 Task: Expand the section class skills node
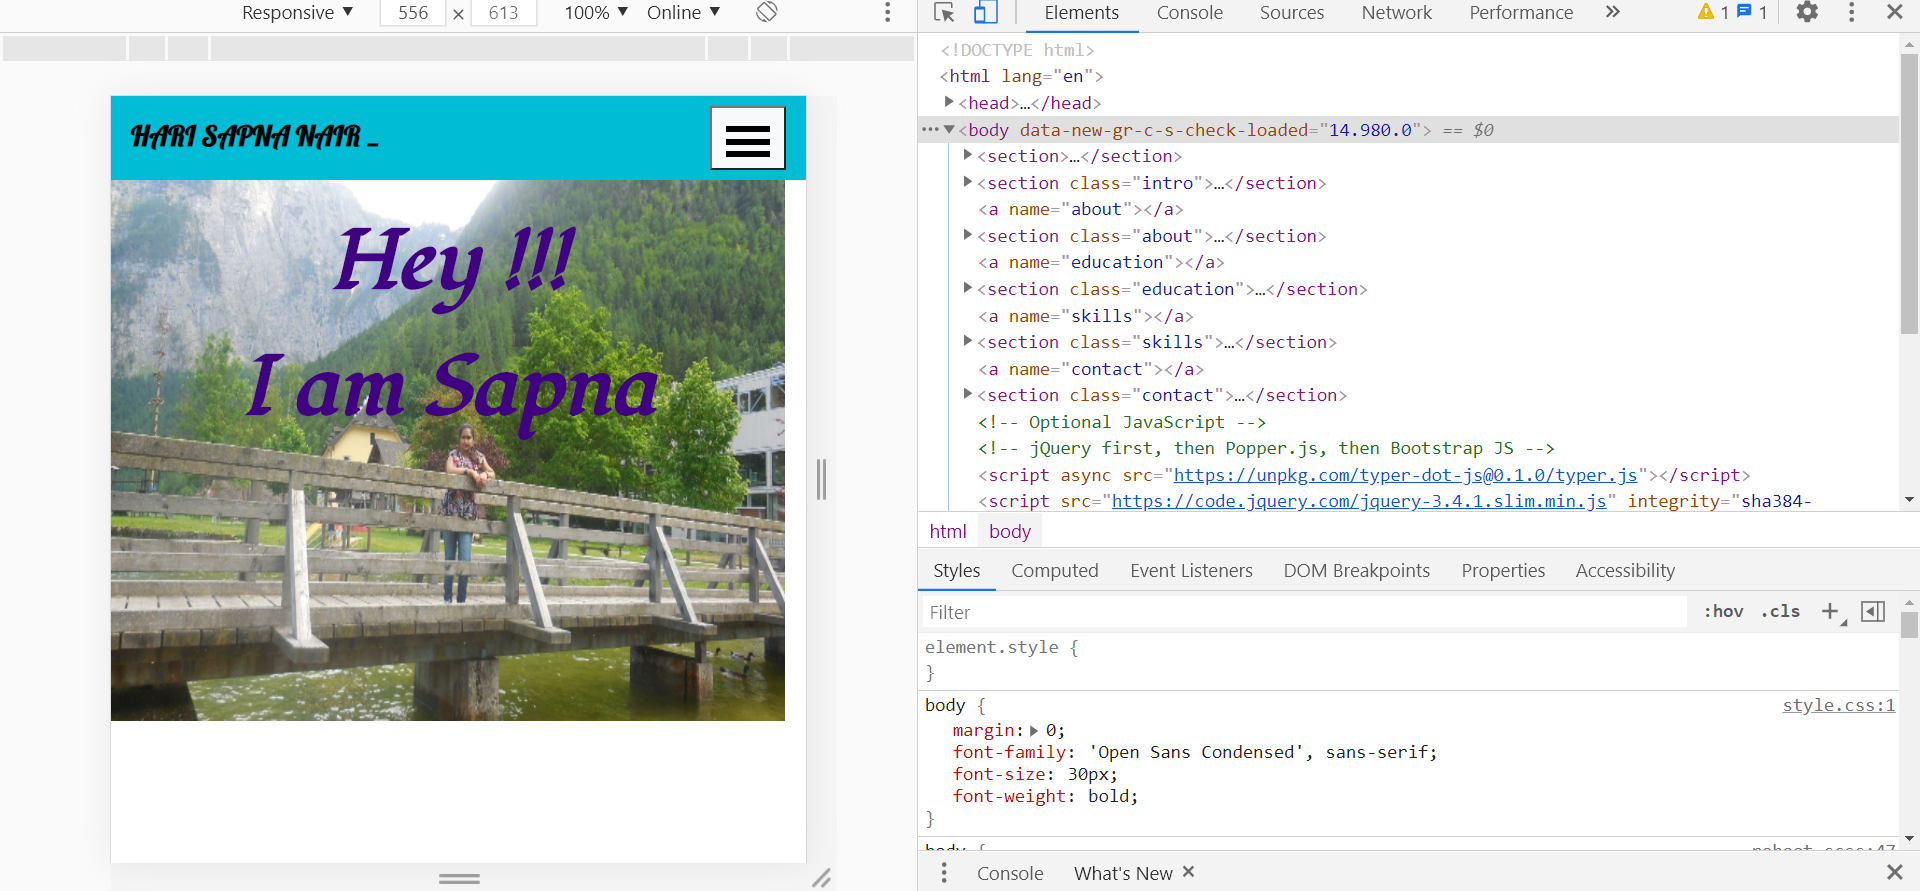968,341
